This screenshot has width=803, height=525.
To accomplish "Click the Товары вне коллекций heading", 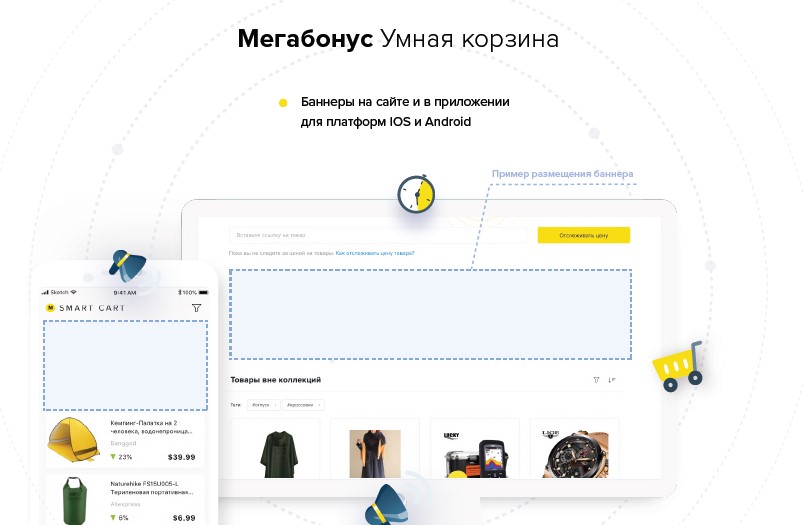I will pyautogui.click(x=276, y=380).
